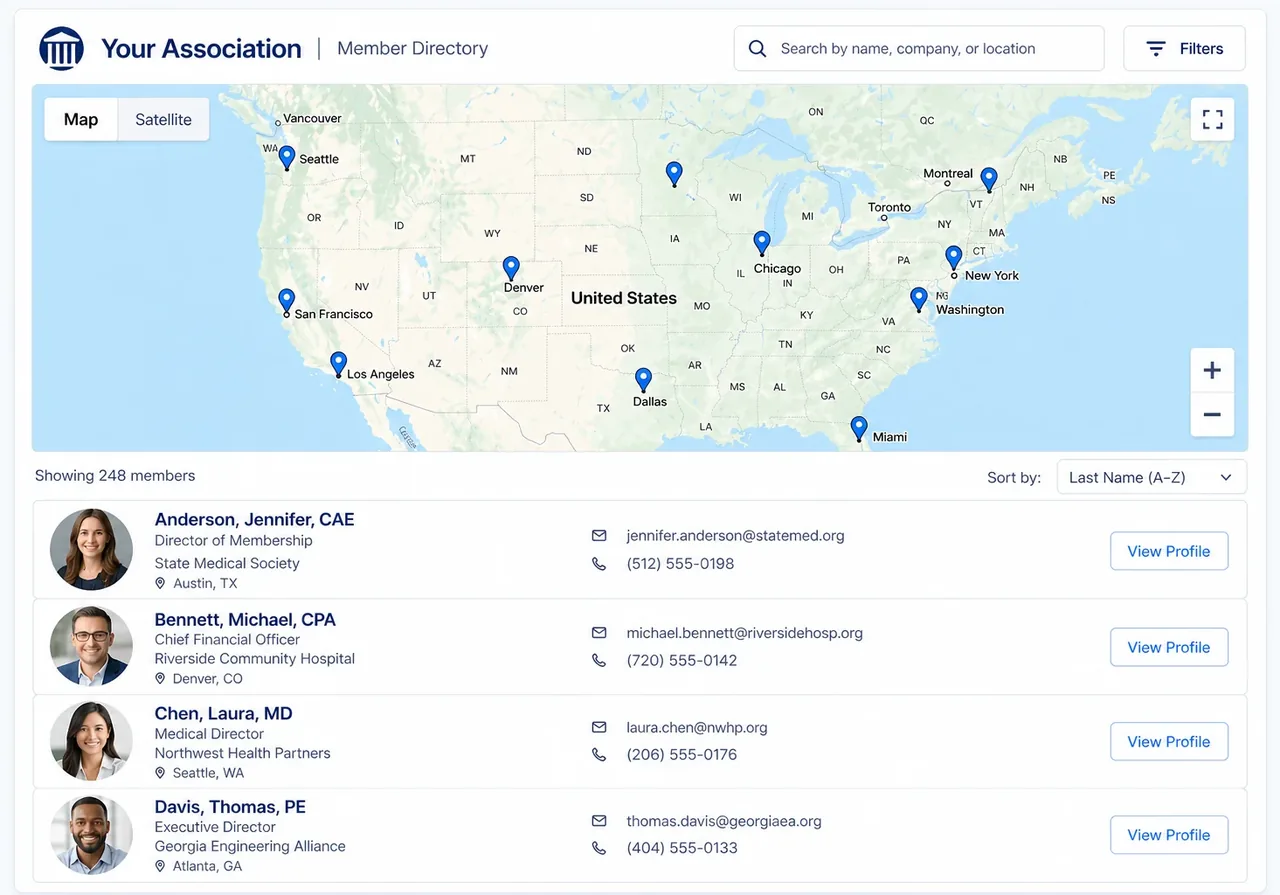
Task: View Profile for Jennifer Anderson
Action: [x=1169, y=551]
